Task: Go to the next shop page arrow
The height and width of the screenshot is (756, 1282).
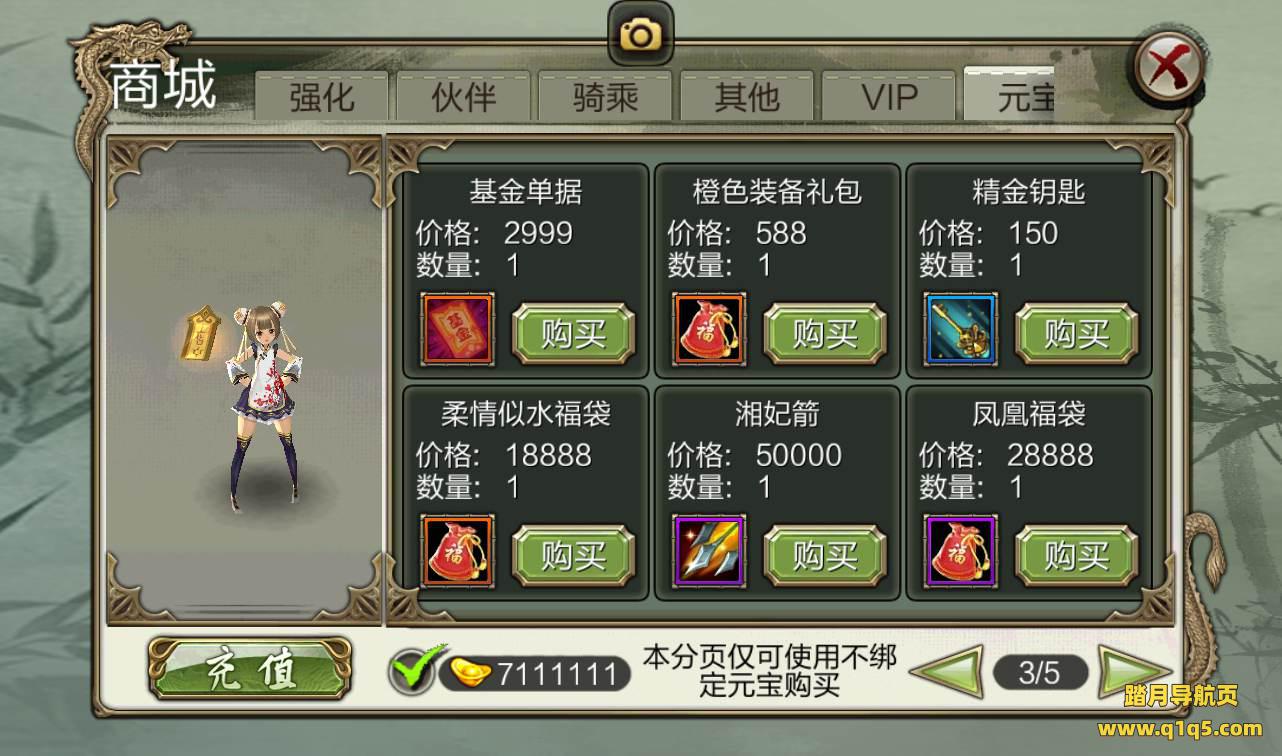Action: click(x=1133, y=673)
